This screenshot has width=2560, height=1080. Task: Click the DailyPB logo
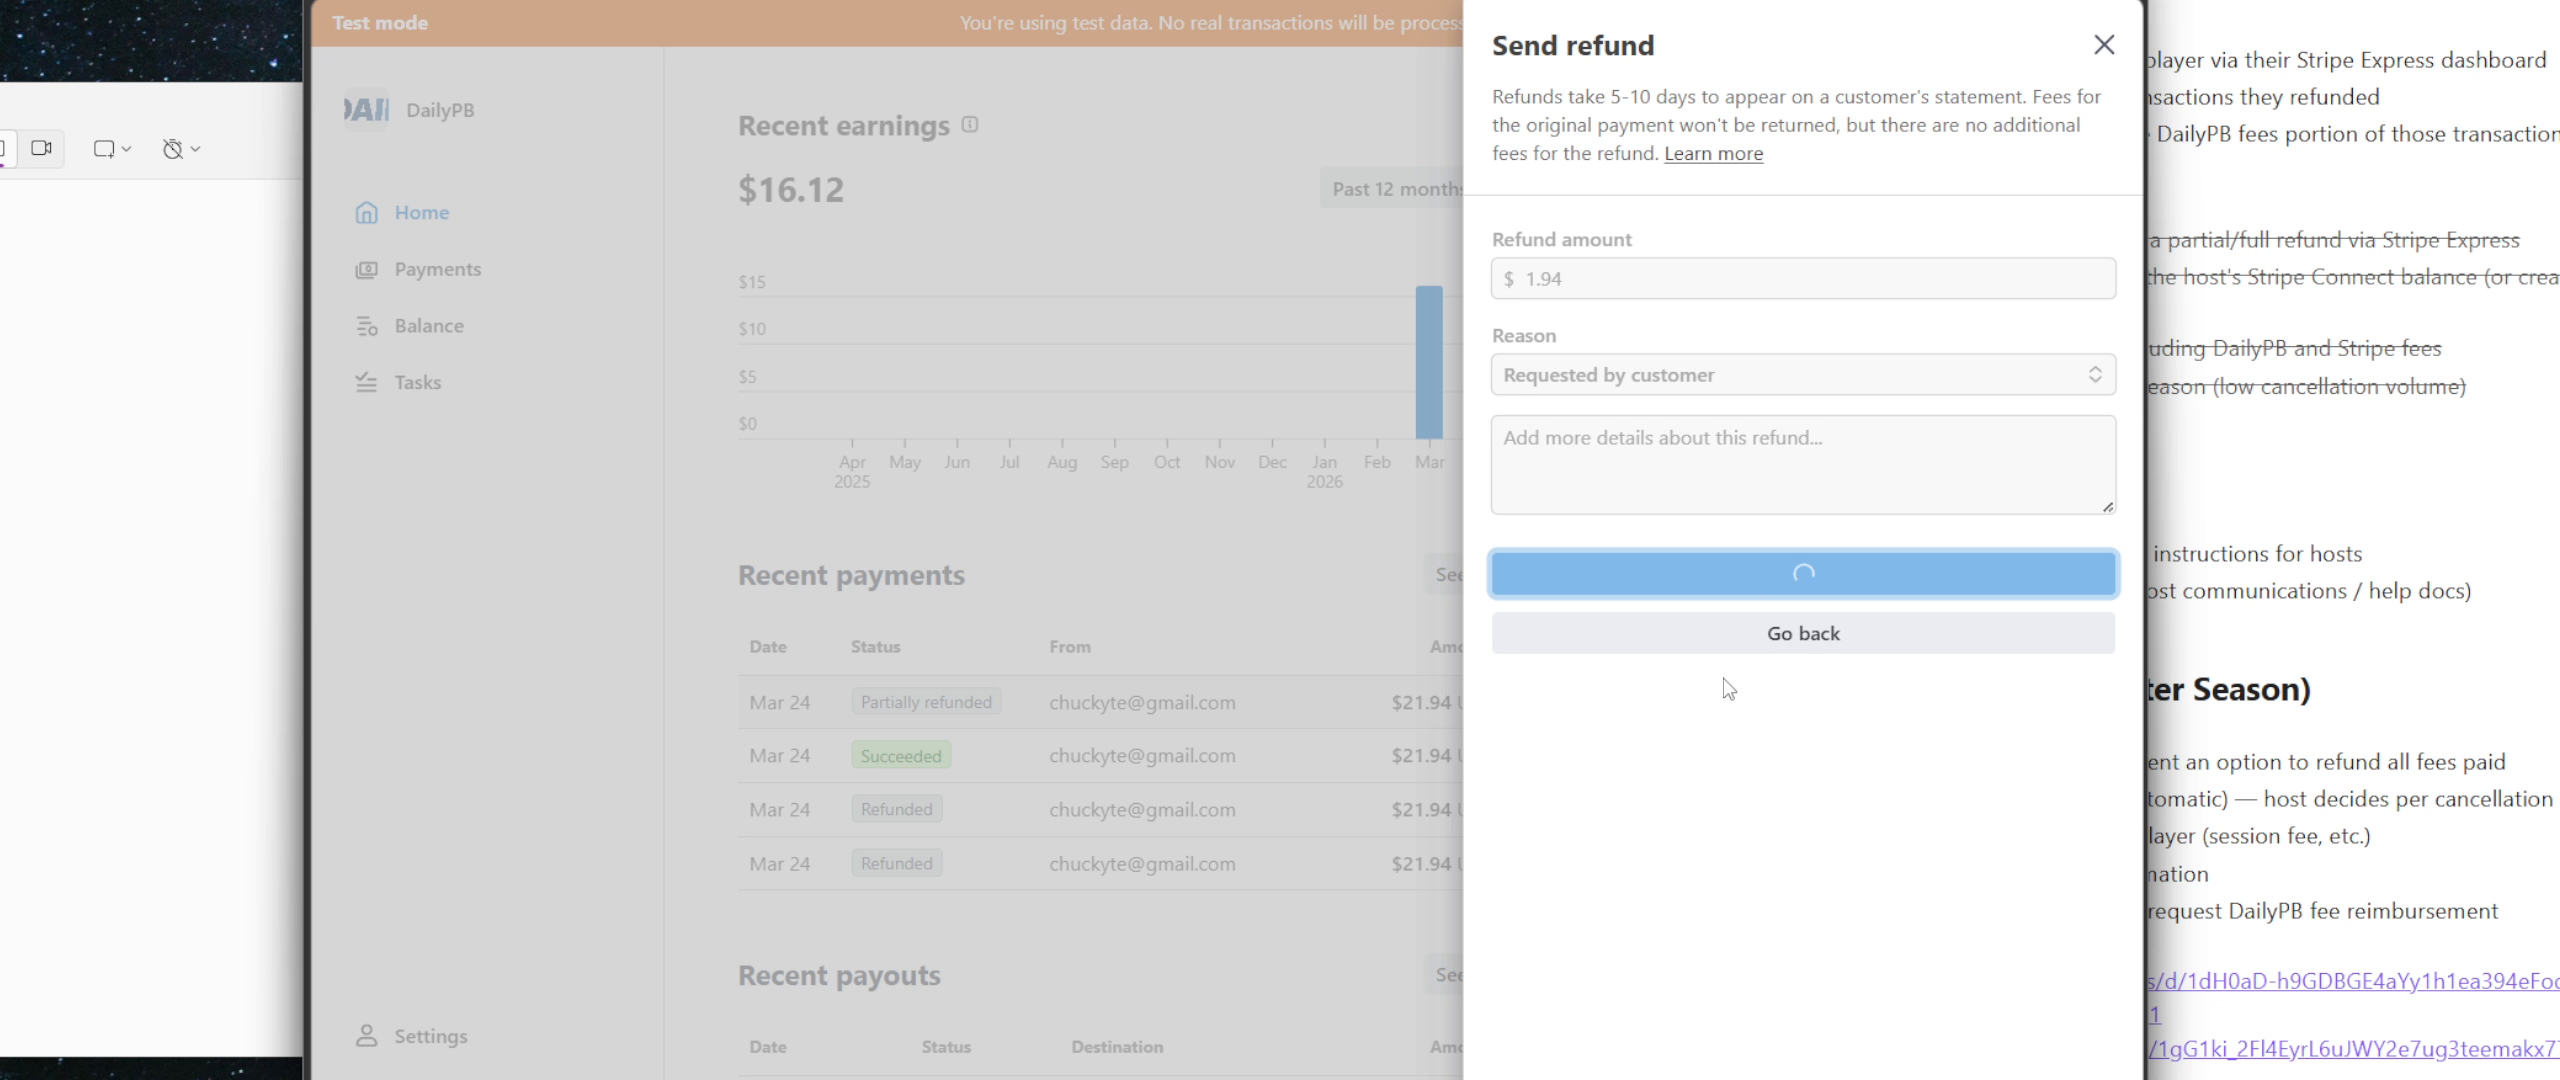click(366, 110)
